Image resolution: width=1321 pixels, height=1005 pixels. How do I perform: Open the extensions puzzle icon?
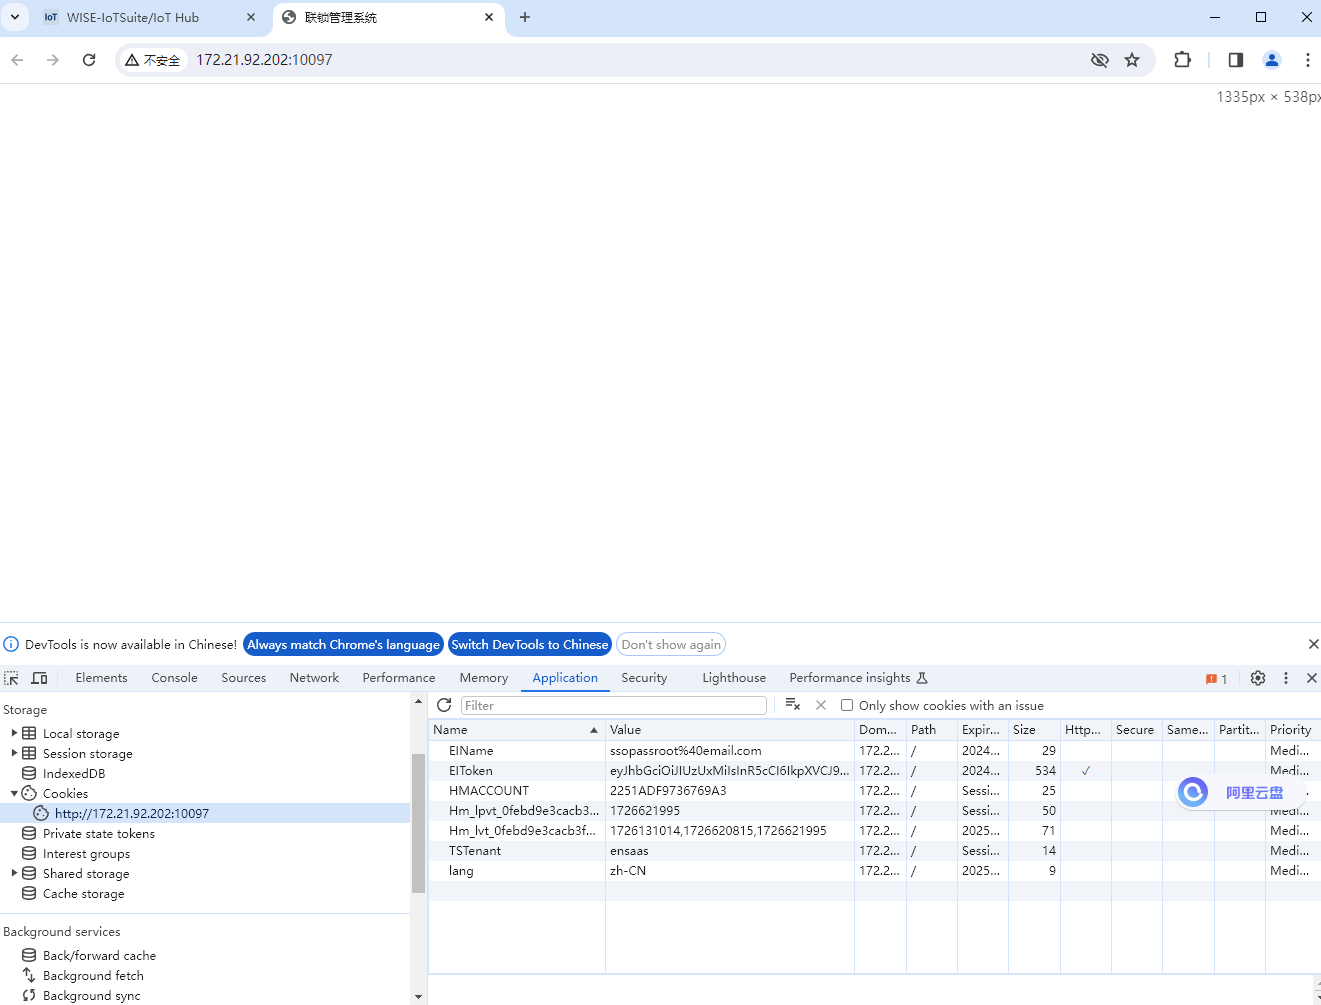[1183, 60]
